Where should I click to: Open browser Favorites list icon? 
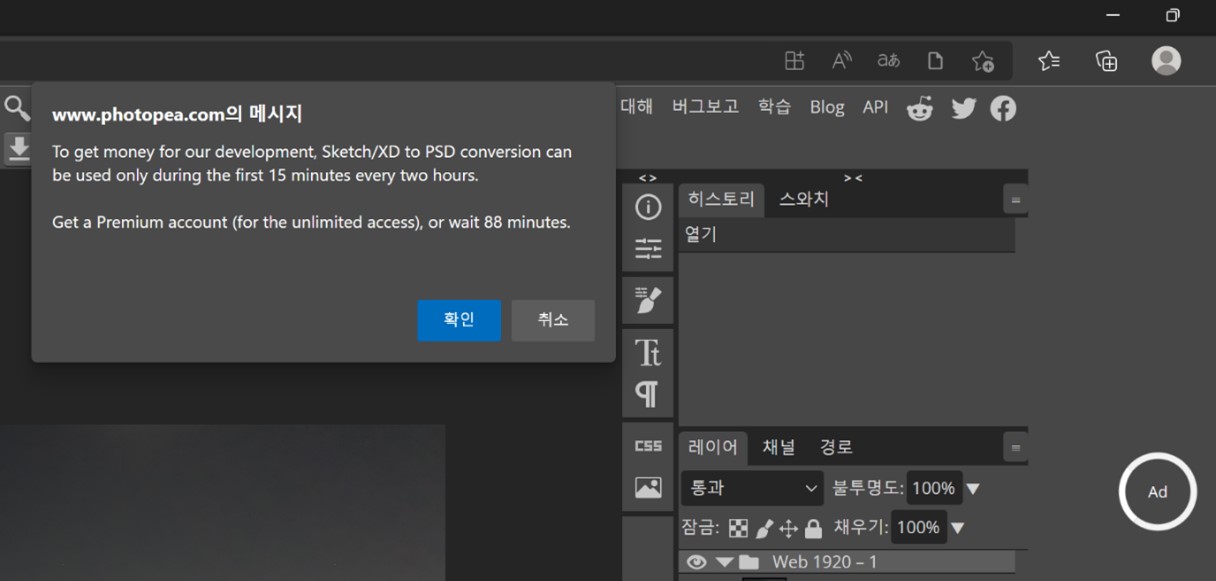coord(1049,61)
